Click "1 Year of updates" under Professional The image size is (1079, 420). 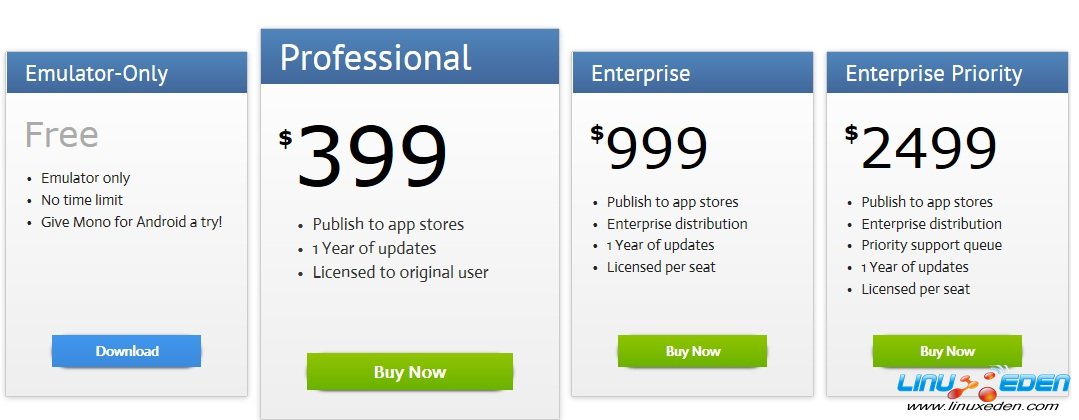pos(374,248)
